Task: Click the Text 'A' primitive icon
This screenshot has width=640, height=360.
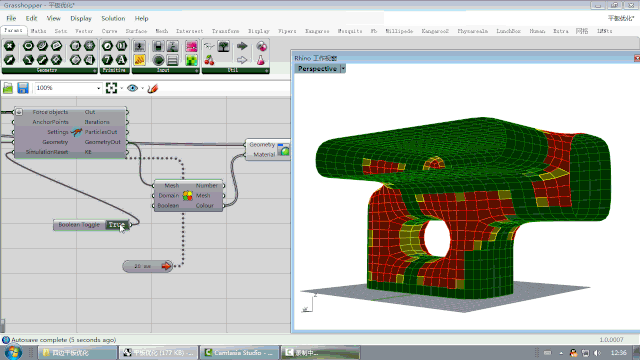Action: (x=121, y=60)
